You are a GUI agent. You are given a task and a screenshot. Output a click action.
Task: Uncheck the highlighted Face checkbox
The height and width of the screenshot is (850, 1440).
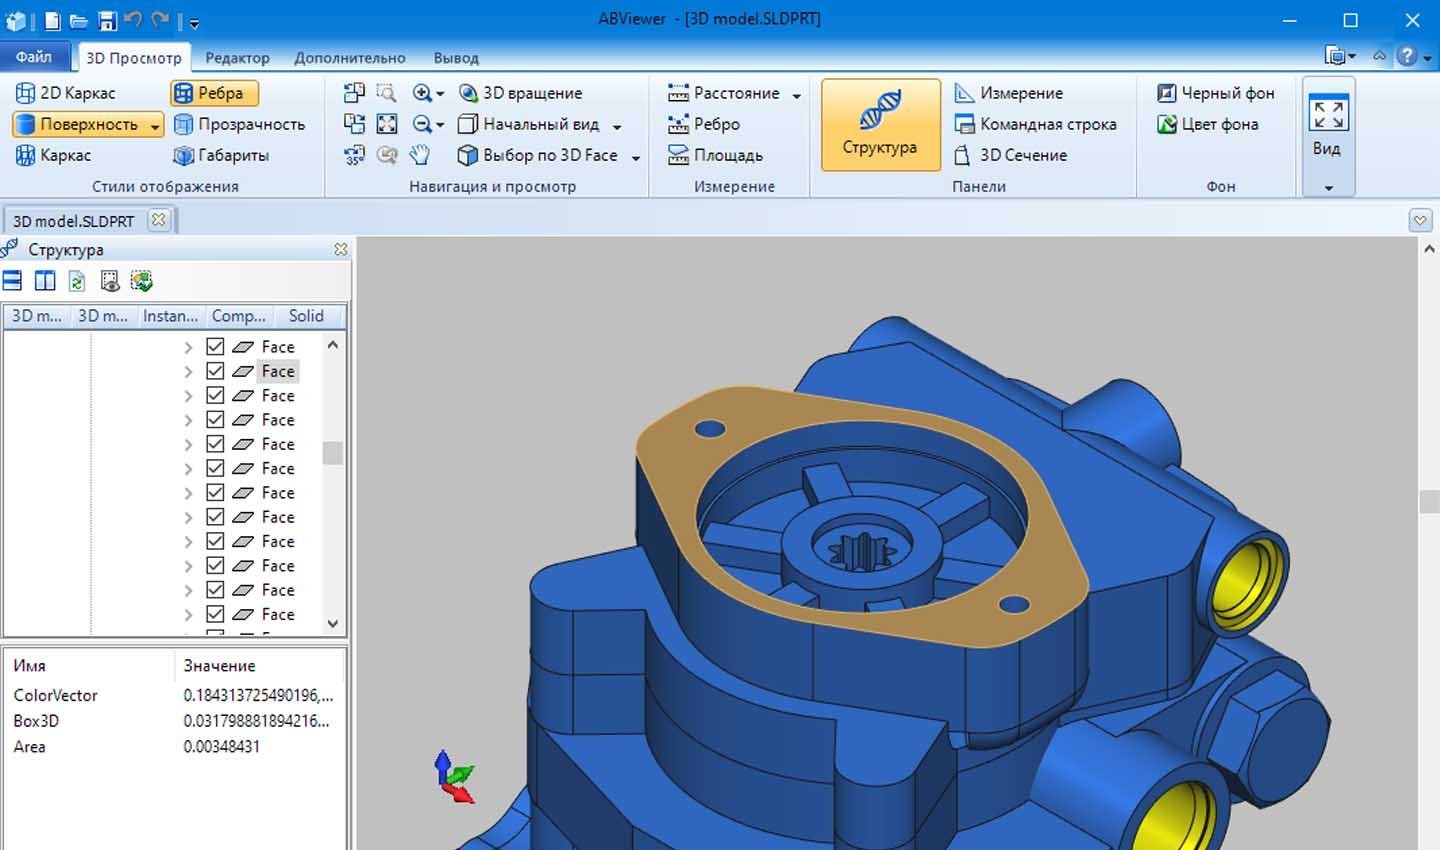[215, 371]
